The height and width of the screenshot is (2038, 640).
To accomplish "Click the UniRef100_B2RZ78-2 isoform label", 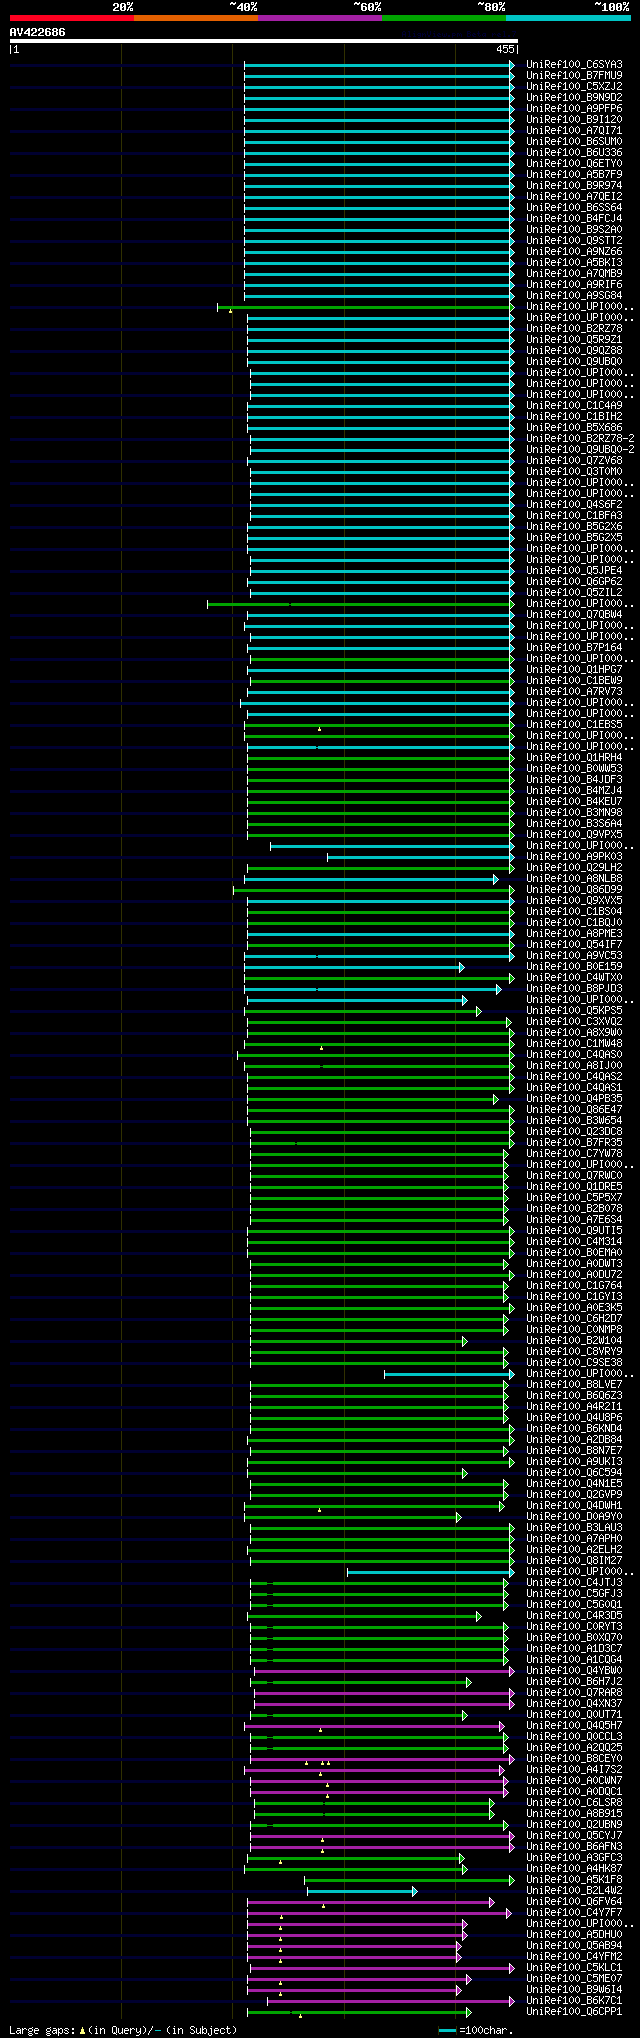I will pos(580,439).
